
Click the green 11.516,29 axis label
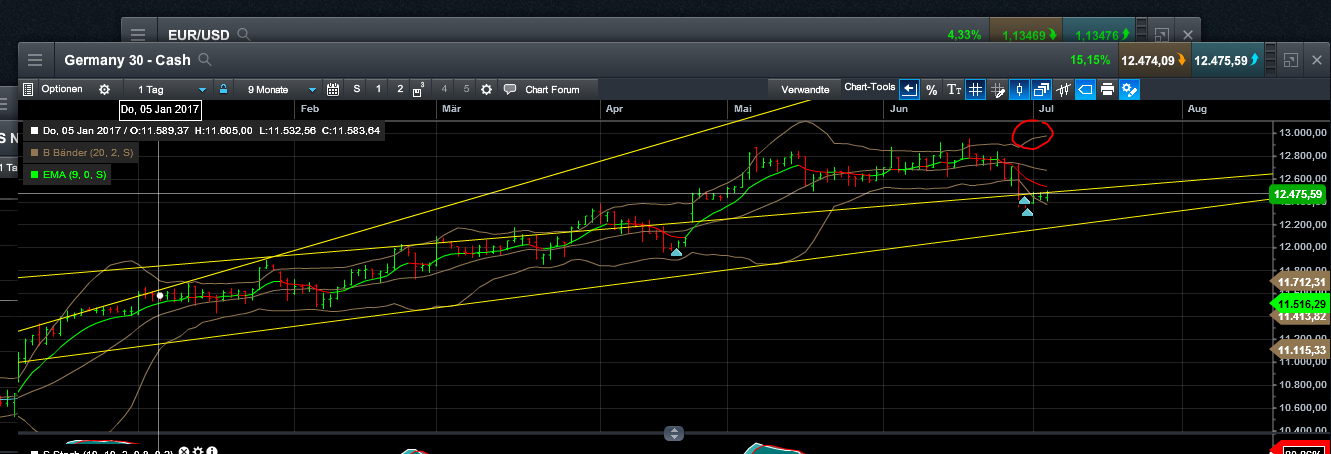[x=1298, y=303]
